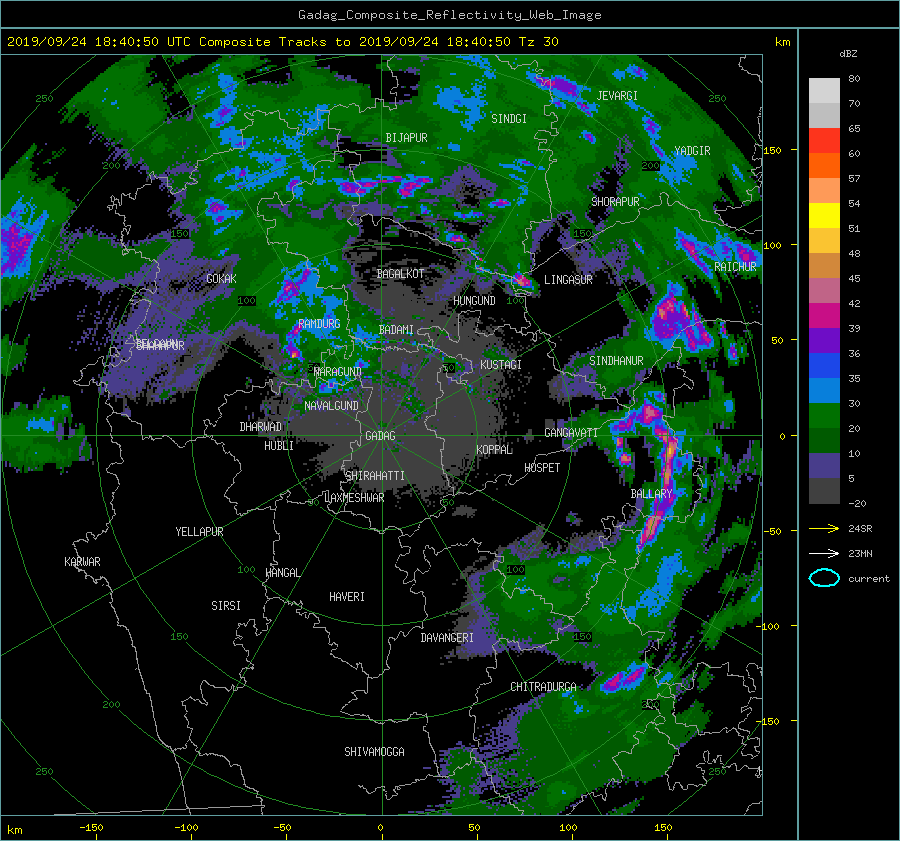Select the blue 36 dBZ color swatch
The width and height of the screenshot is (900, 841).
pyautogui.click(x=824, y=365)
